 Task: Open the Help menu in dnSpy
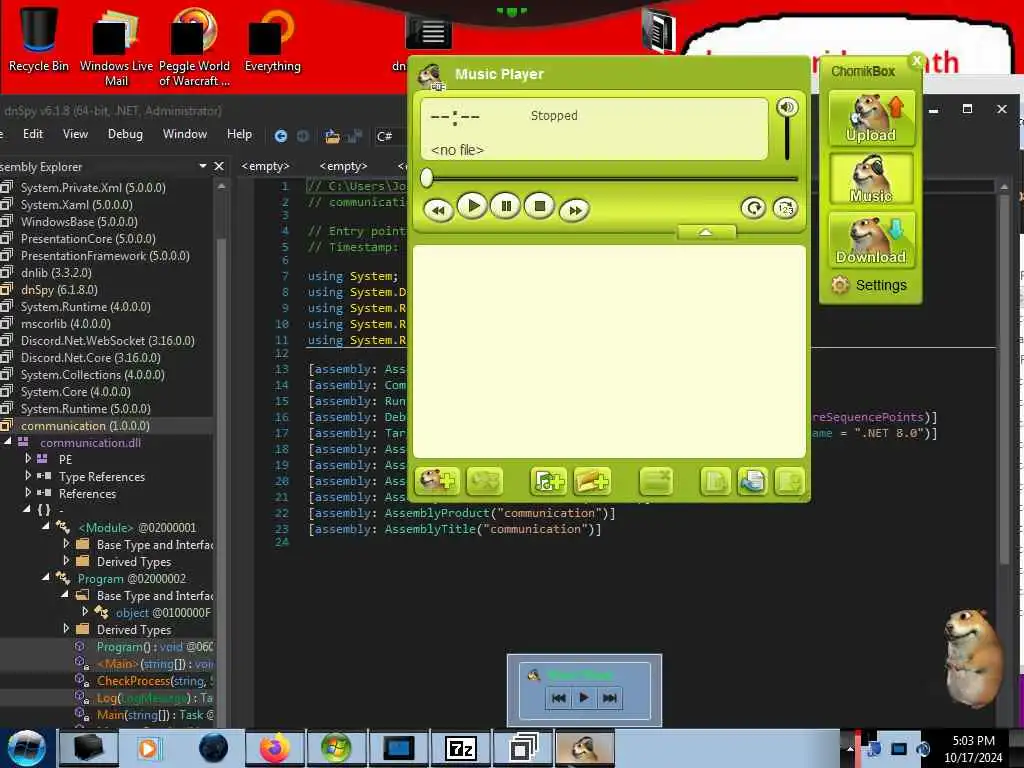tap(239, 134)
